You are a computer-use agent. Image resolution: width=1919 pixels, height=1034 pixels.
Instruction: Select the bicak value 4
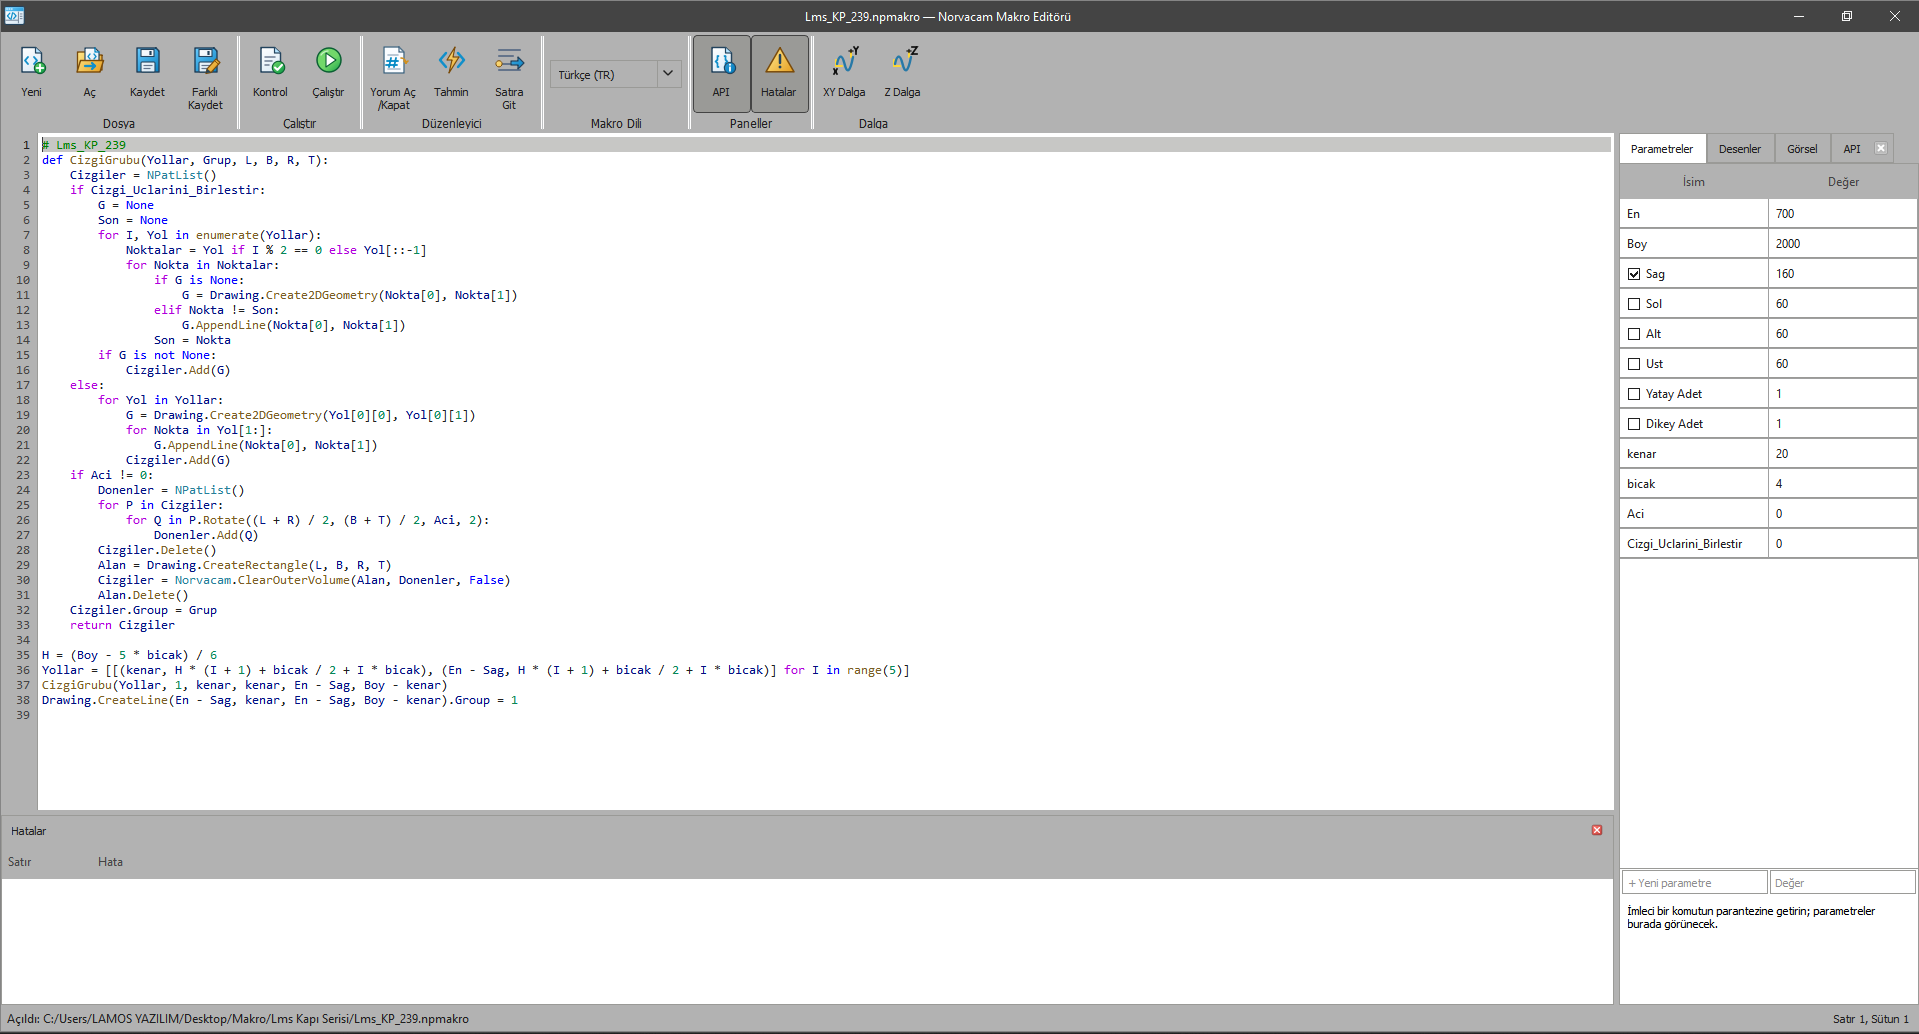tap(1842, 484)
